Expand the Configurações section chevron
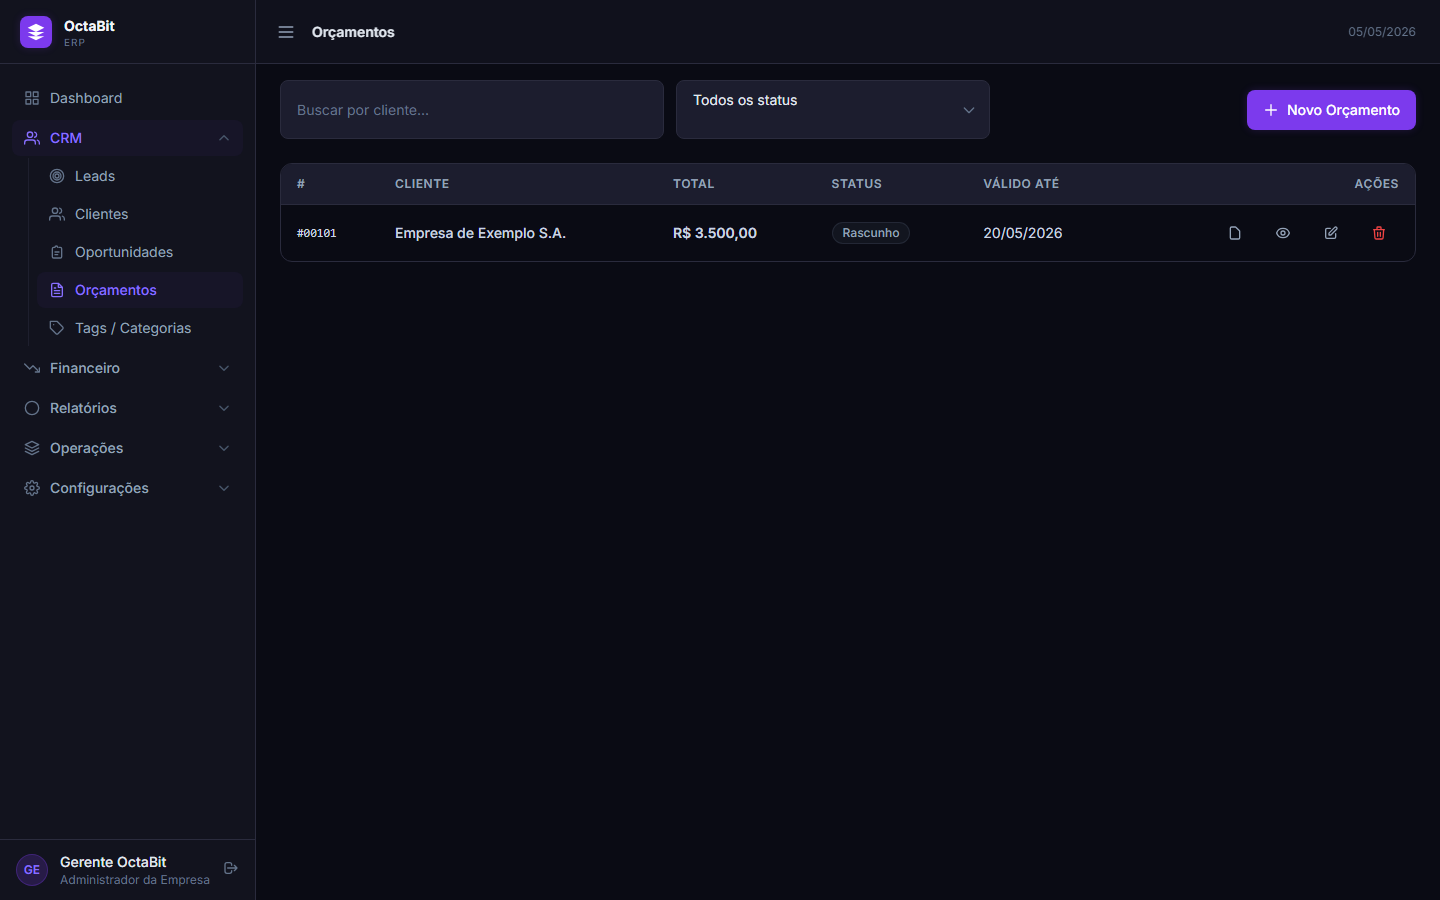Screen dimensions: 1440x900 coord(224,488)
